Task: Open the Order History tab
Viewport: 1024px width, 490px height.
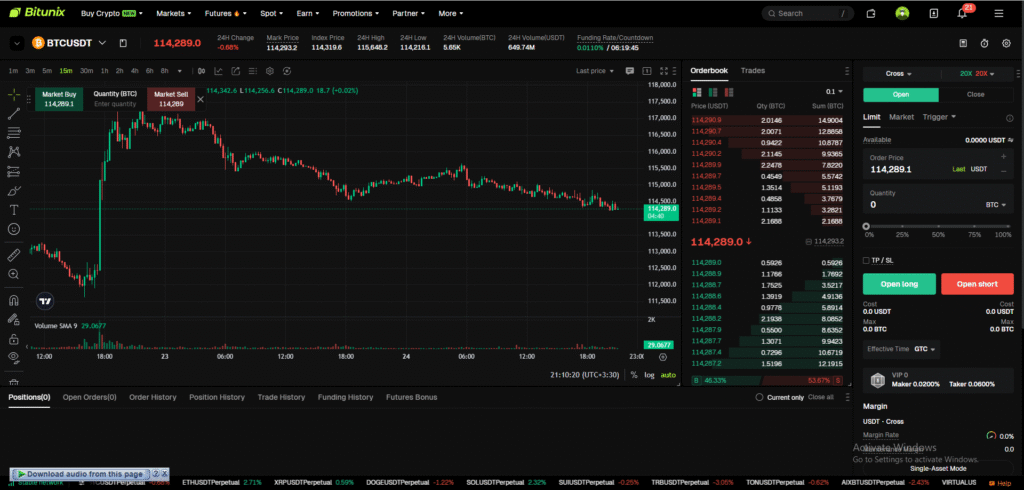Action: click(x=152, y=397)
